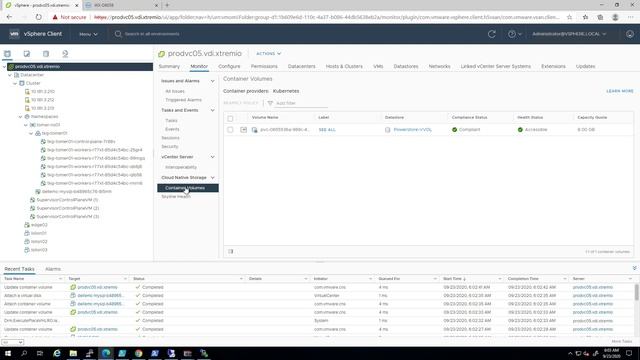Collapse Recent Tasks panel with double chevron
640x360 pixels.
point(634,268)
